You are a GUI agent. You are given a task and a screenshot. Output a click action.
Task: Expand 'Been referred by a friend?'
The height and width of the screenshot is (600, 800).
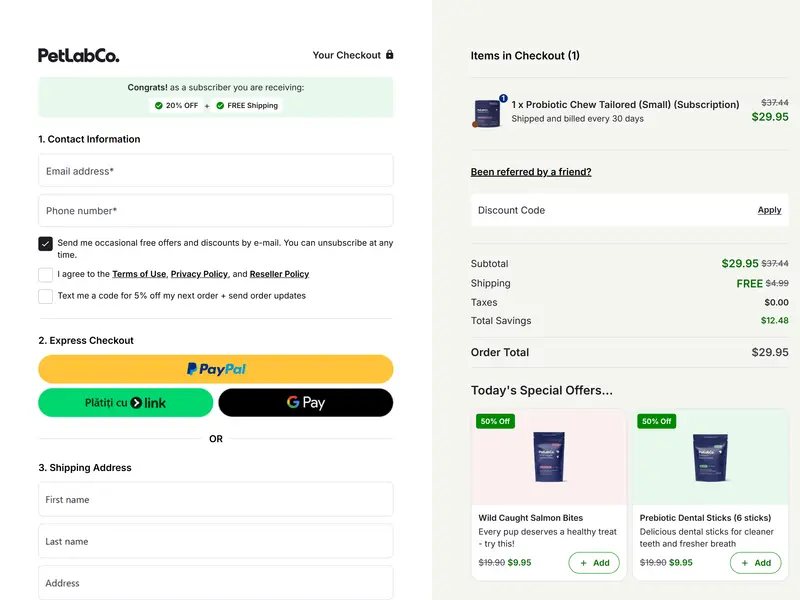coord(531,172)
